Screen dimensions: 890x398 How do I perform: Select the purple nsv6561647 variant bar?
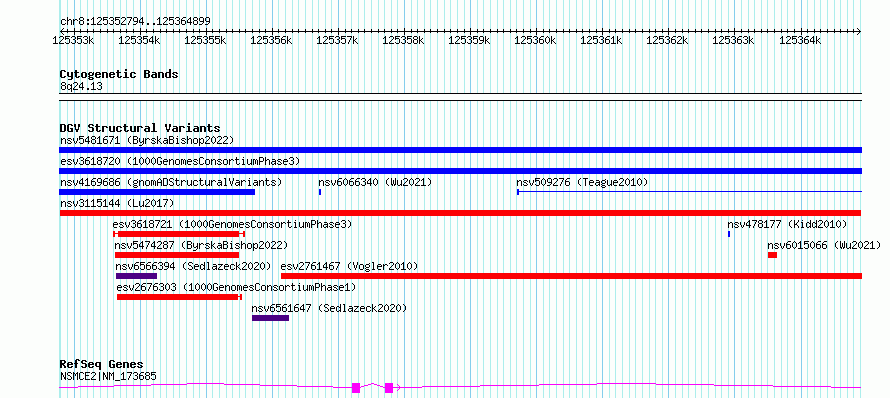270,318
